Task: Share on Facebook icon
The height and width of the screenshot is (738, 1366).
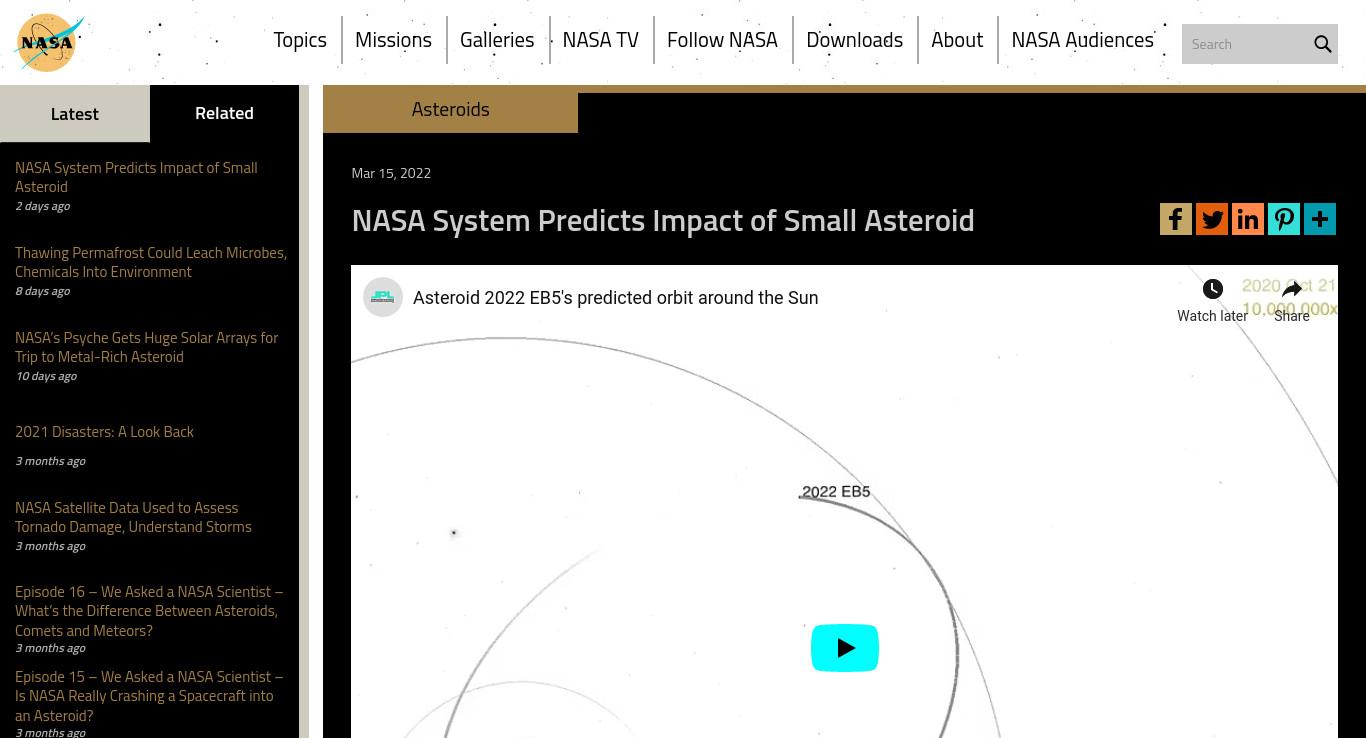Action: coord(1176,219)
